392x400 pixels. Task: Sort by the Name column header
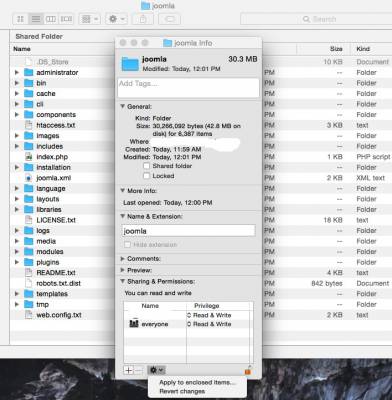point(22,49)
